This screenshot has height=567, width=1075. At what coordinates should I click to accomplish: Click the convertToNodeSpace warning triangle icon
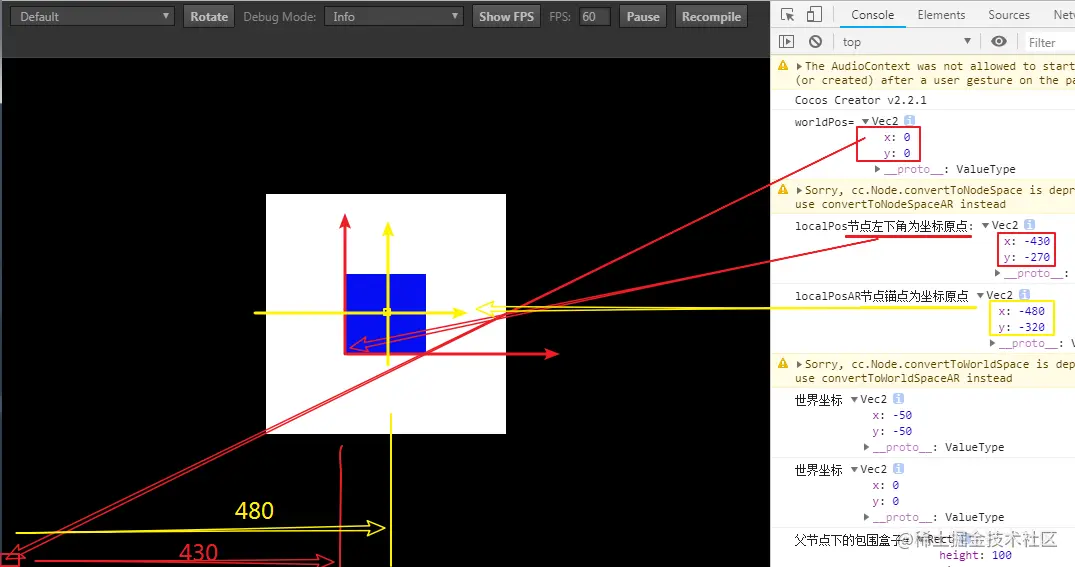[783, 189]
